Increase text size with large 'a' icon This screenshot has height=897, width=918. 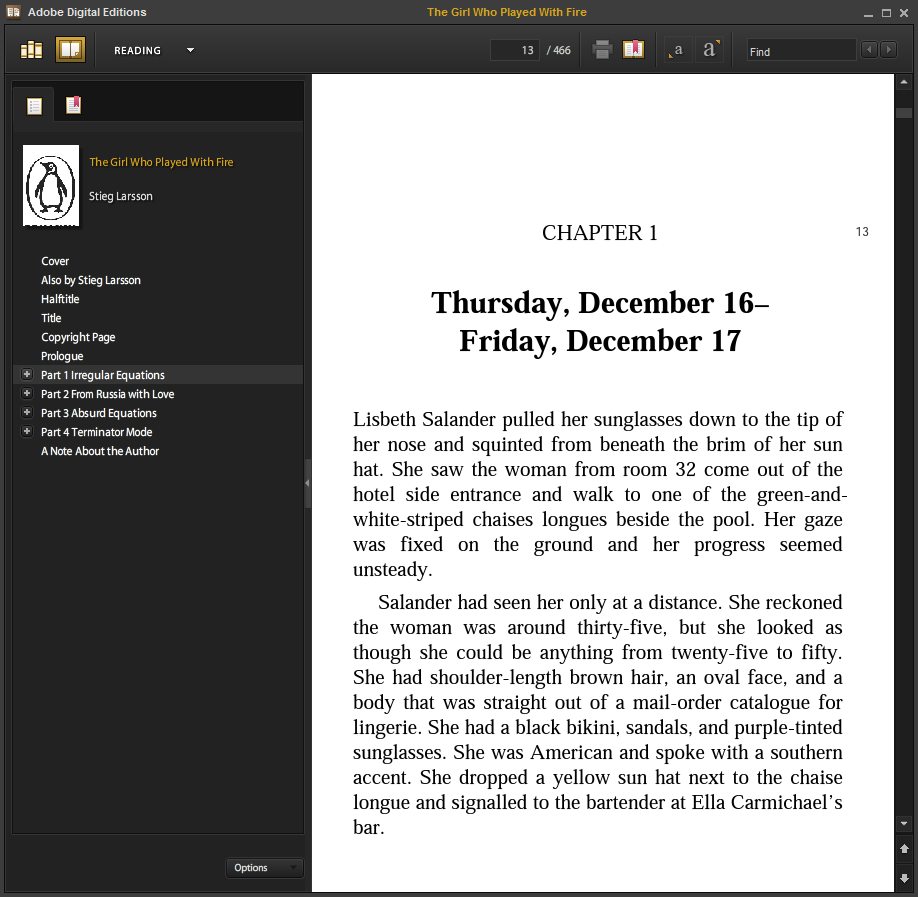pyautogui.click(x=710, y=50)
